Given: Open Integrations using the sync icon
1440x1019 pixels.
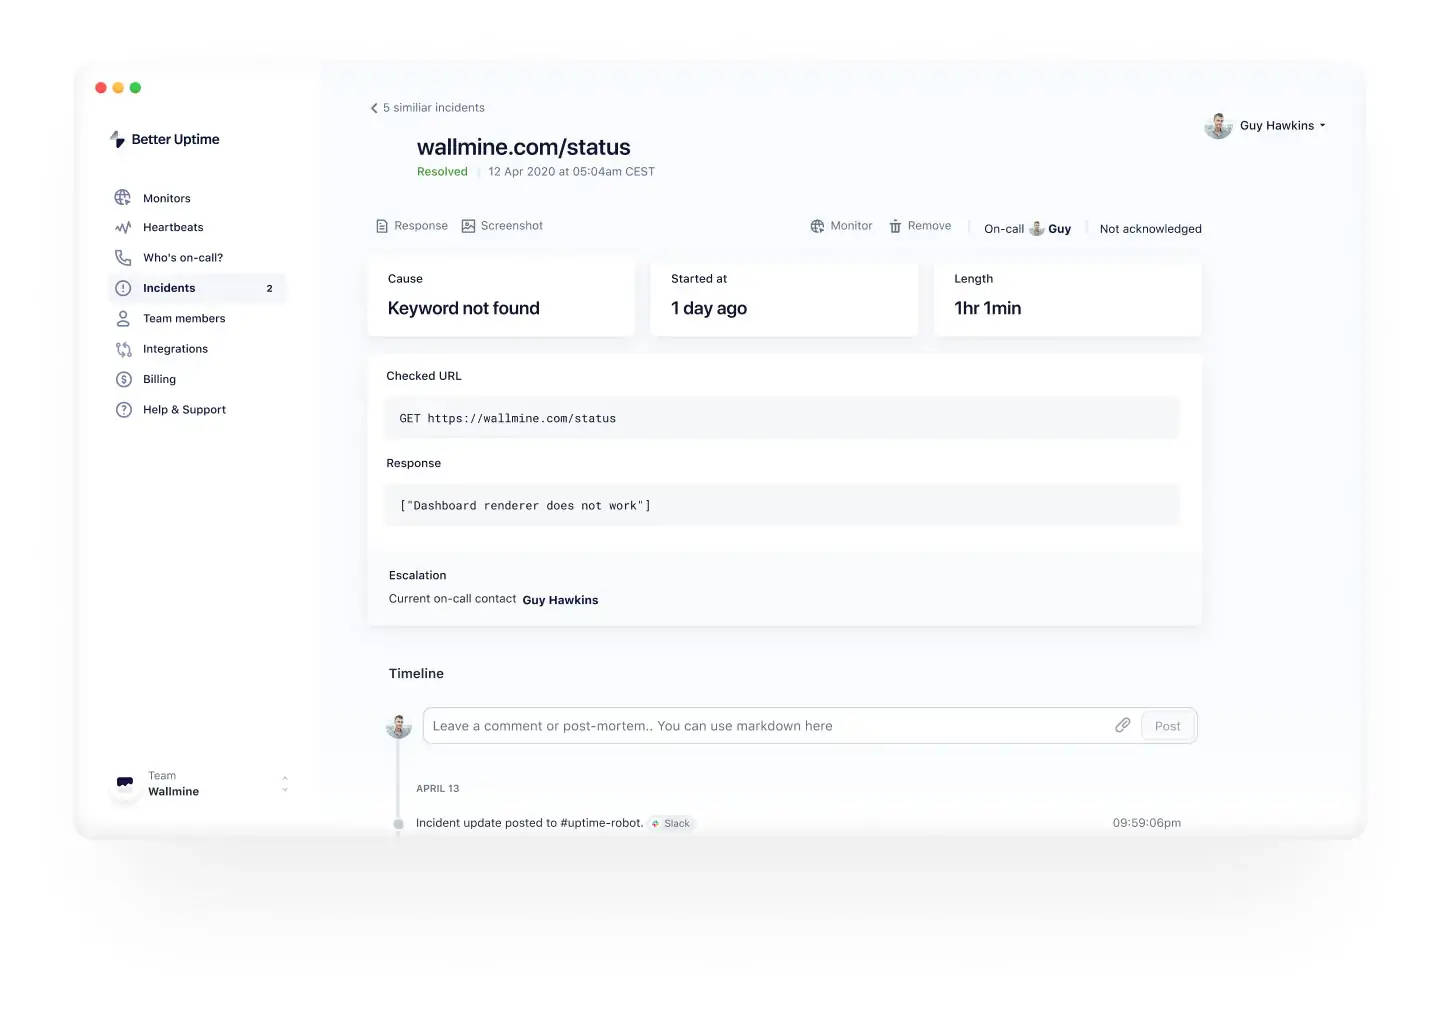Looking at the screenshot, I should click(x=122, y=348).
